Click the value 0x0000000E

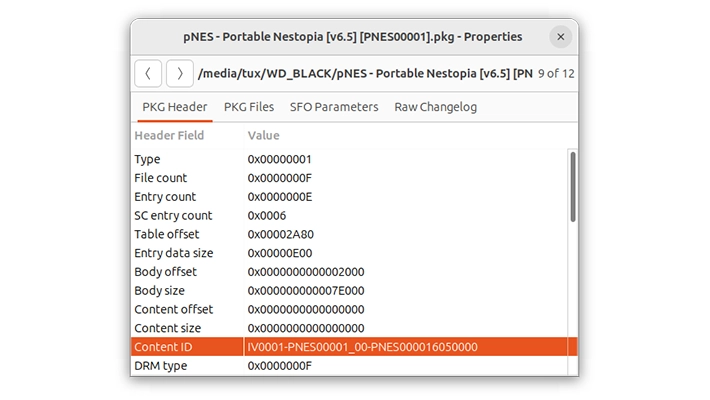point(279,197)
